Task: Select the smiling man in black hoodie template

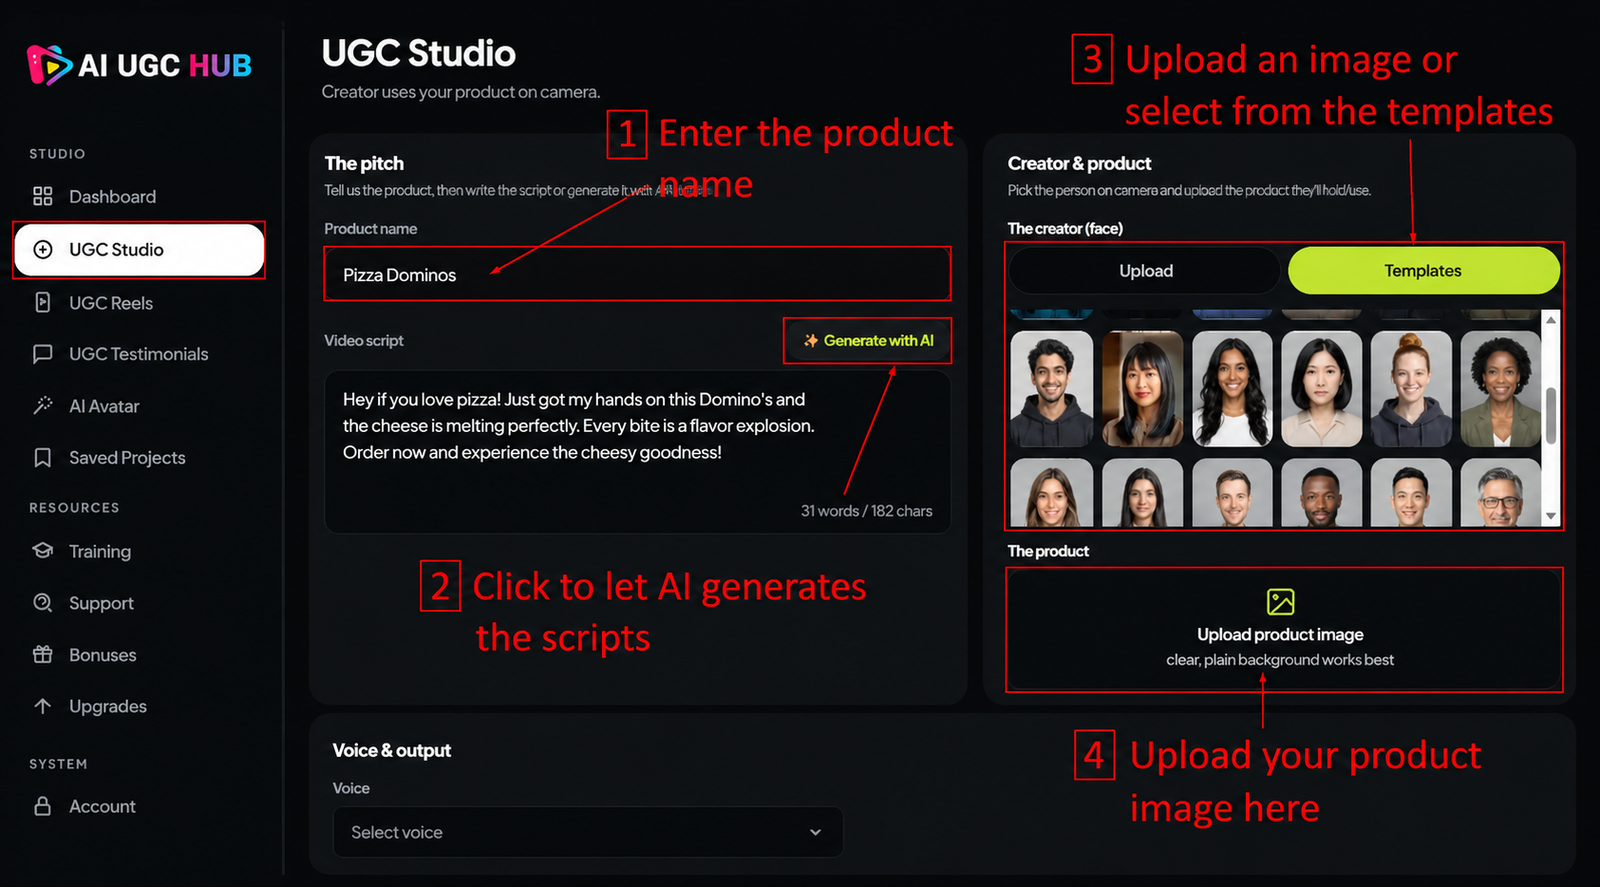Action: [x=1052, y=389]
